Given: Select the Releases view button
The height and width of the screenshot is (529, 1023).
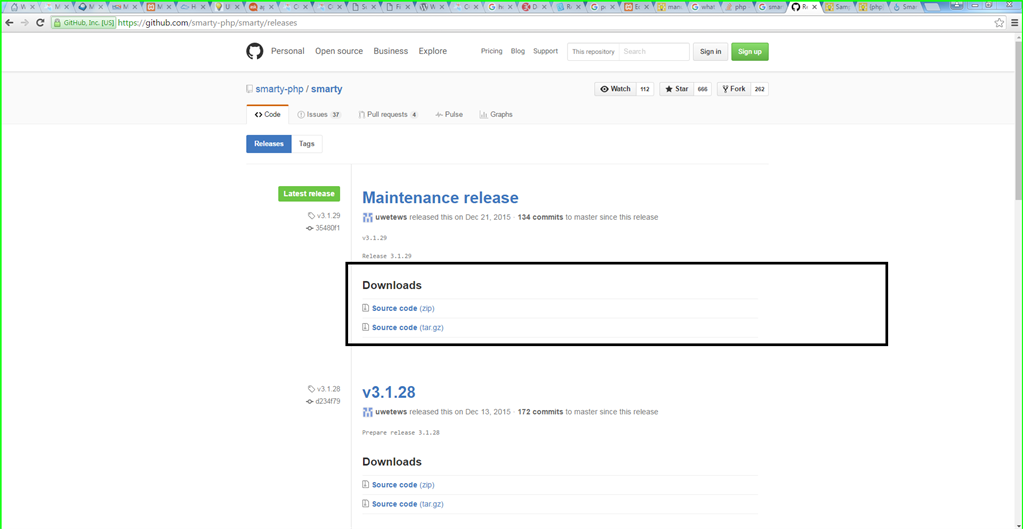Looking at the screenshot, I should pos(269,144).
